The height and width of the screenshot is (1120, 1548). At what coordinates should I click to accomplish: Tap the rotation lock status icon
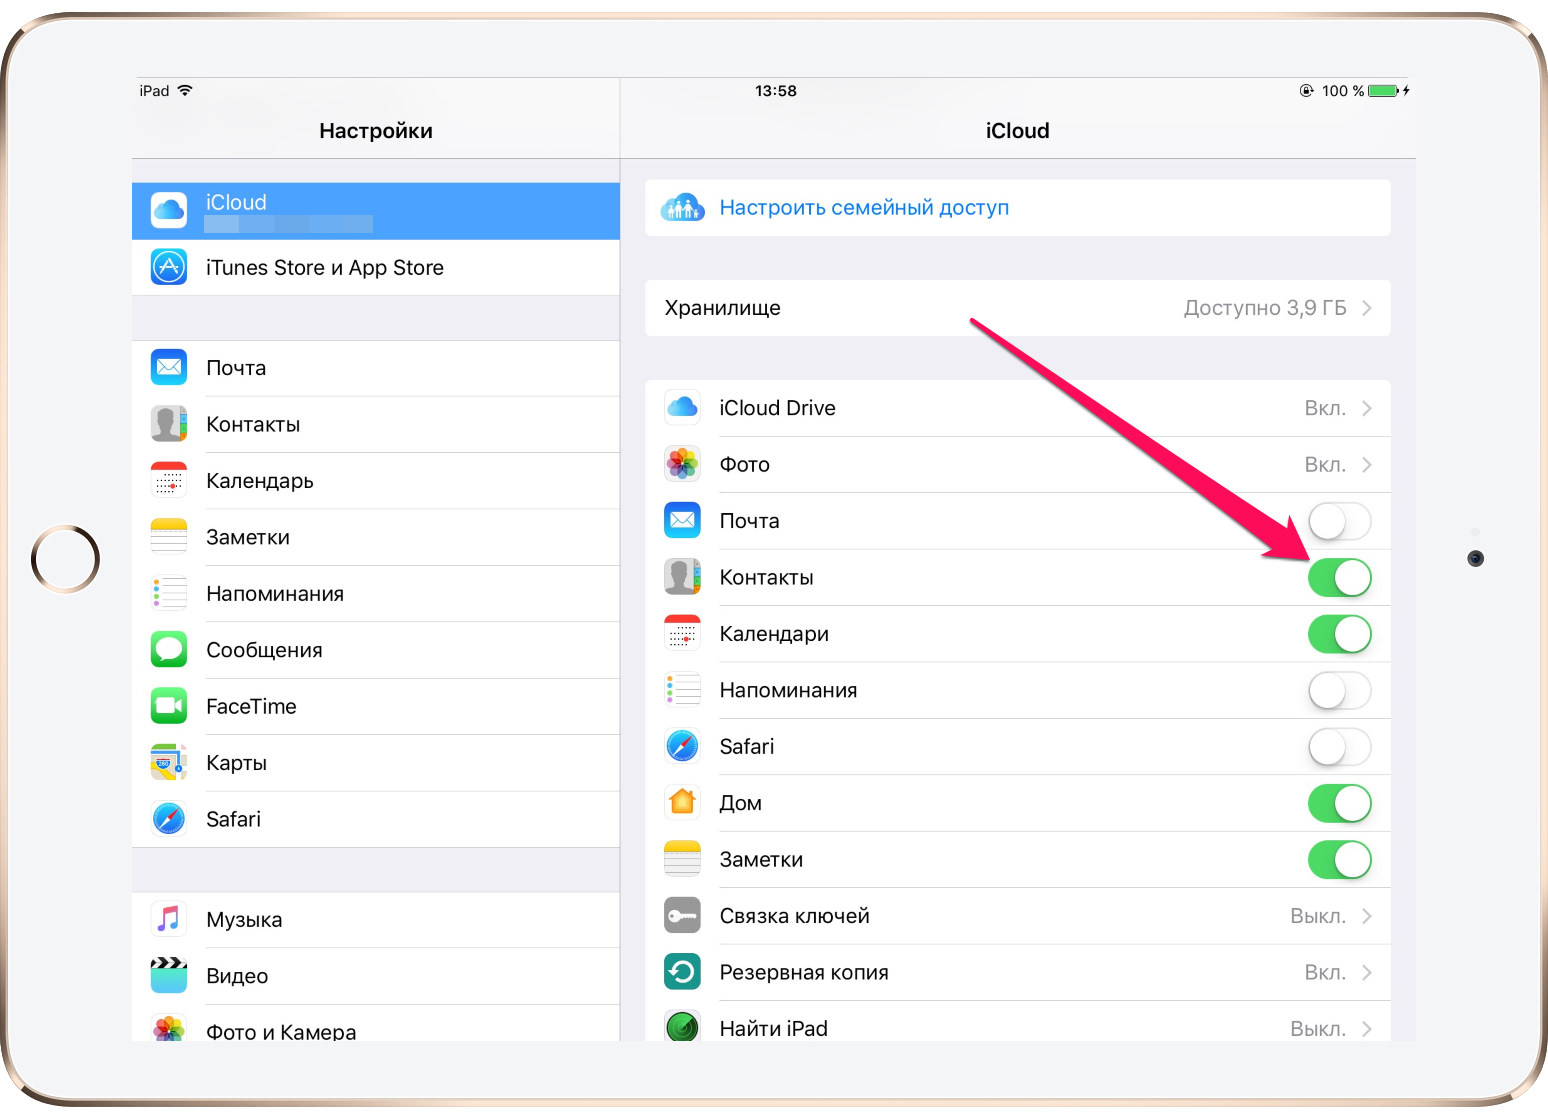pos(1306,91)
